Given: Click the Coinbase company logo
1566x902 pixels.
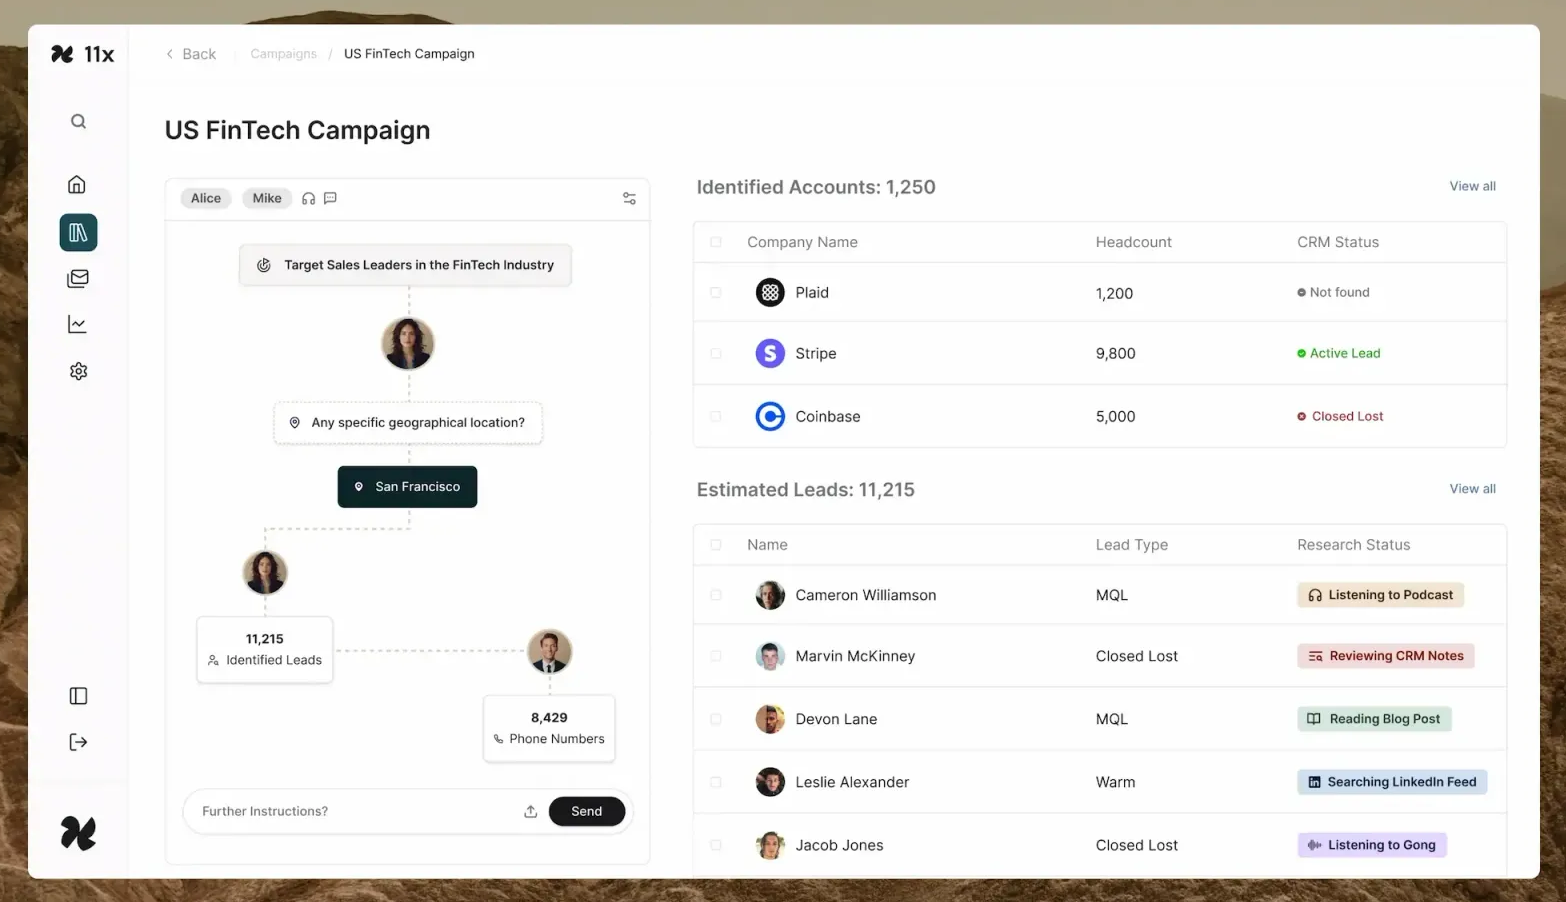Looking at the screenshot, I should click(770, 416).
